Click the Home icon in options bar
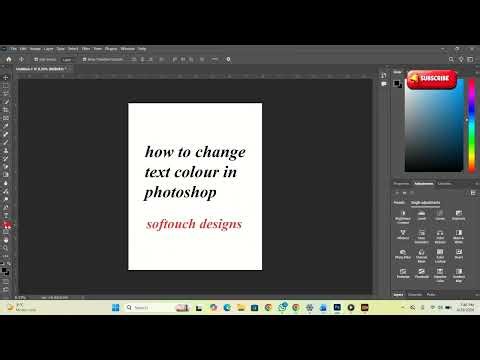Screen dimensions: 480x360 point(9,59)
